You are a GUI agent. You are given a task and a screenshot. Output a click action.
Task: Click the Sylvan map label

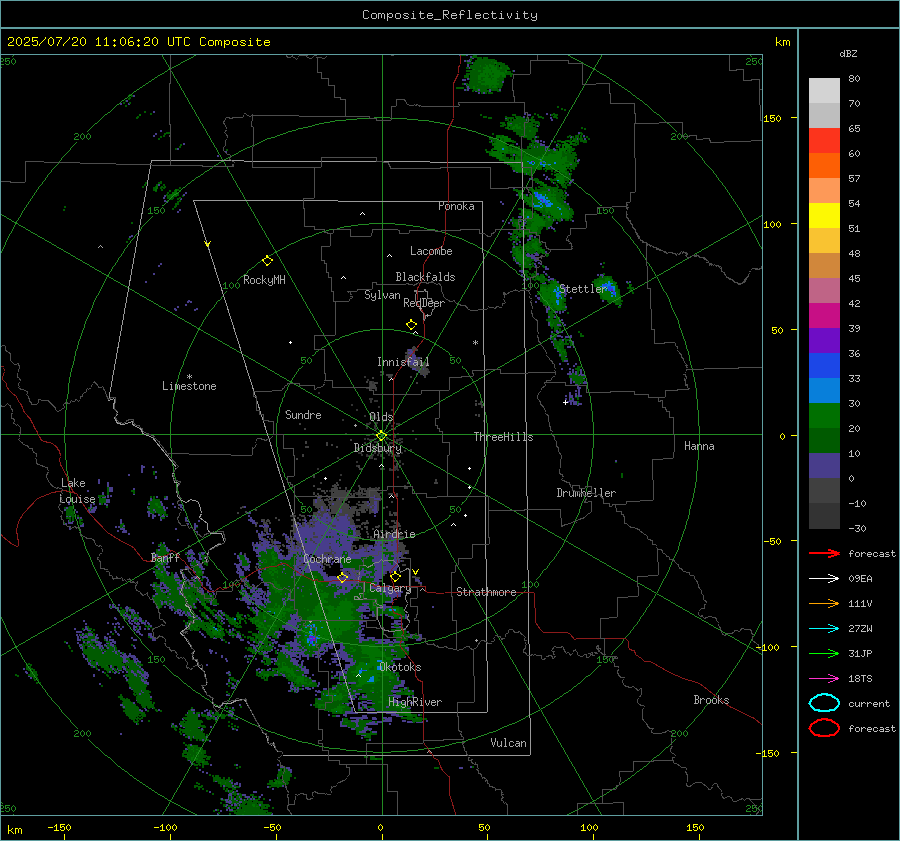[382, 295]
